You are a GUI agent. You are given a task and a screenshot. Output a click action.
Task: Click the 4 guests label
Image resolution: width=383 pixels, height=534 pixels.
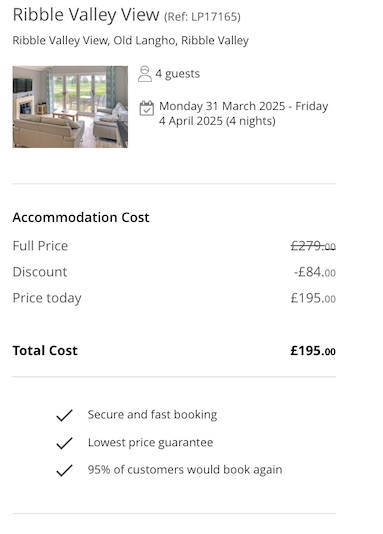tap(178, 74)
